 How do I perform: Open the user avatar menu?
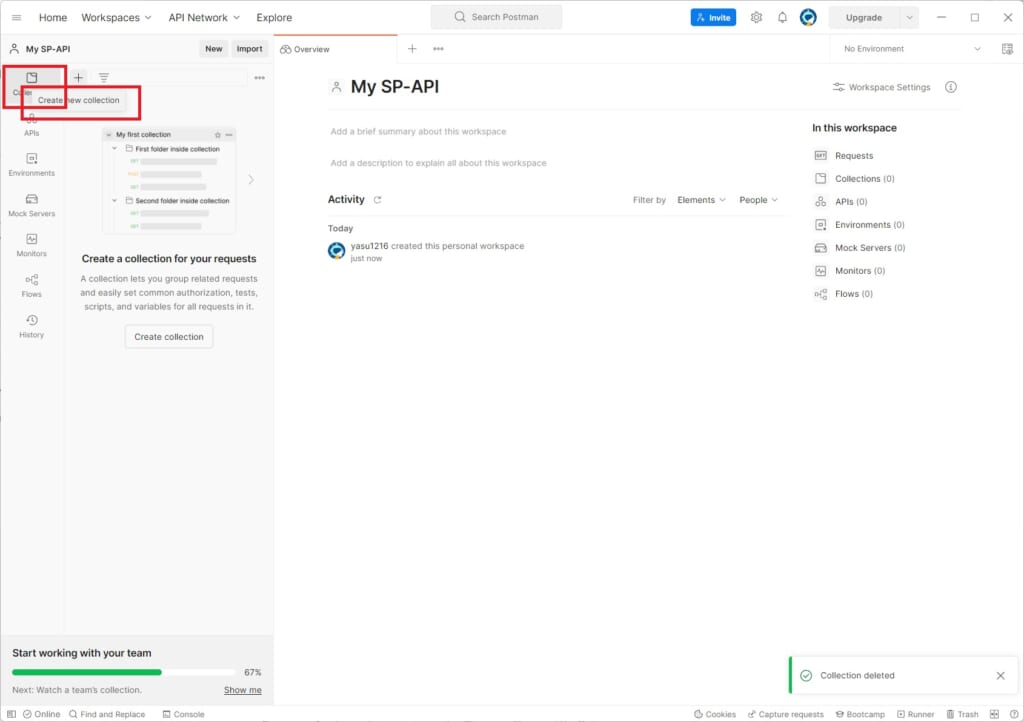pyautogui.click(x=808, y=18)
